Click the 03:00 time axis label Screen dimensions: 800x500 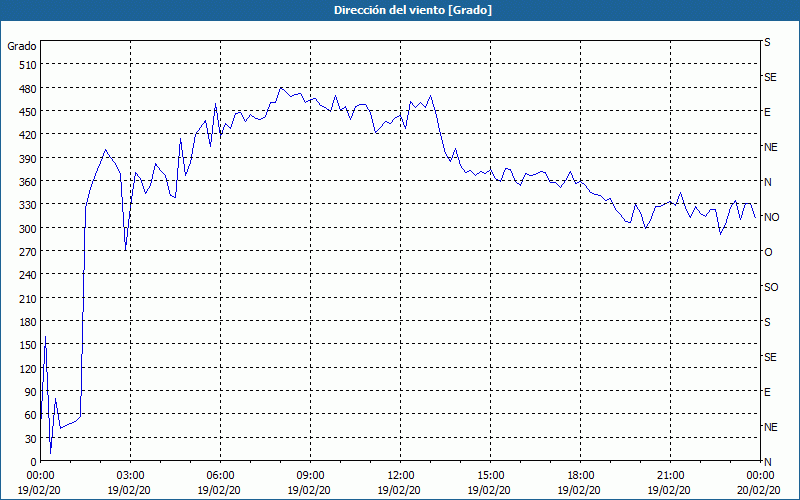(x=131, y=476)
